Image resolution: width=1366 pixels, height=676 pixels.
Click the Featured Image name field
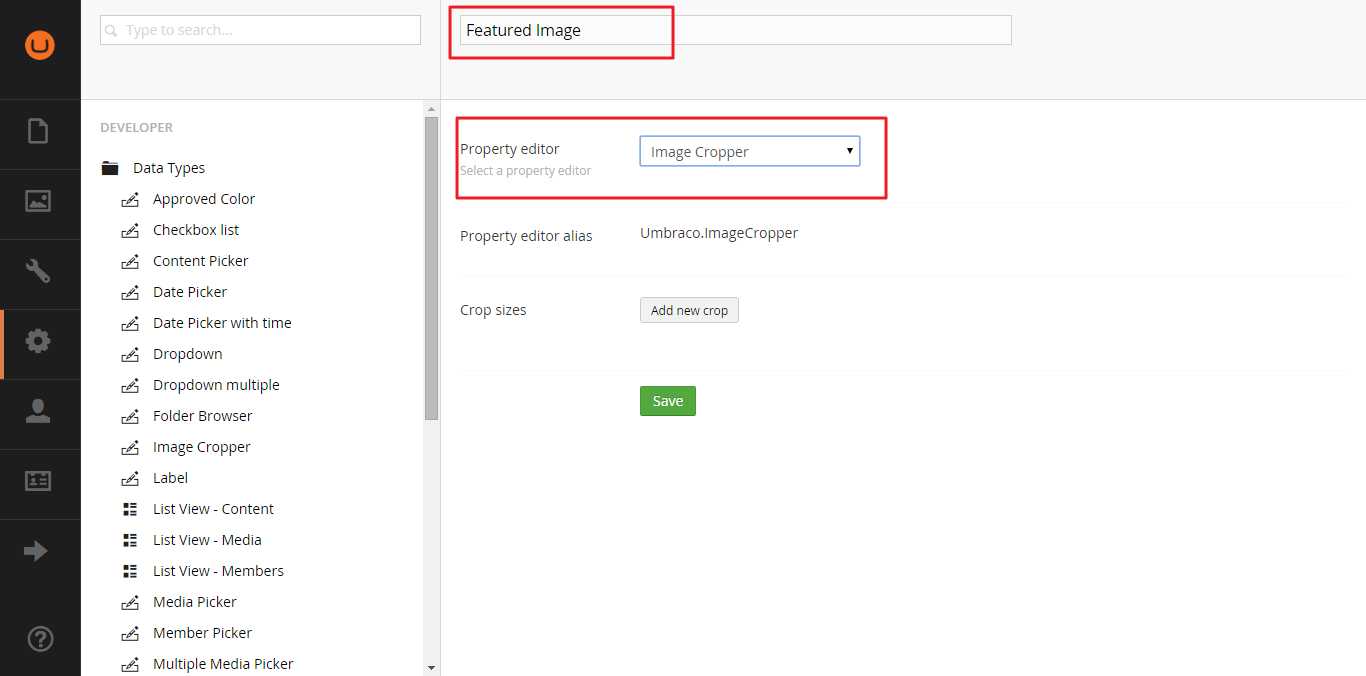736,30
